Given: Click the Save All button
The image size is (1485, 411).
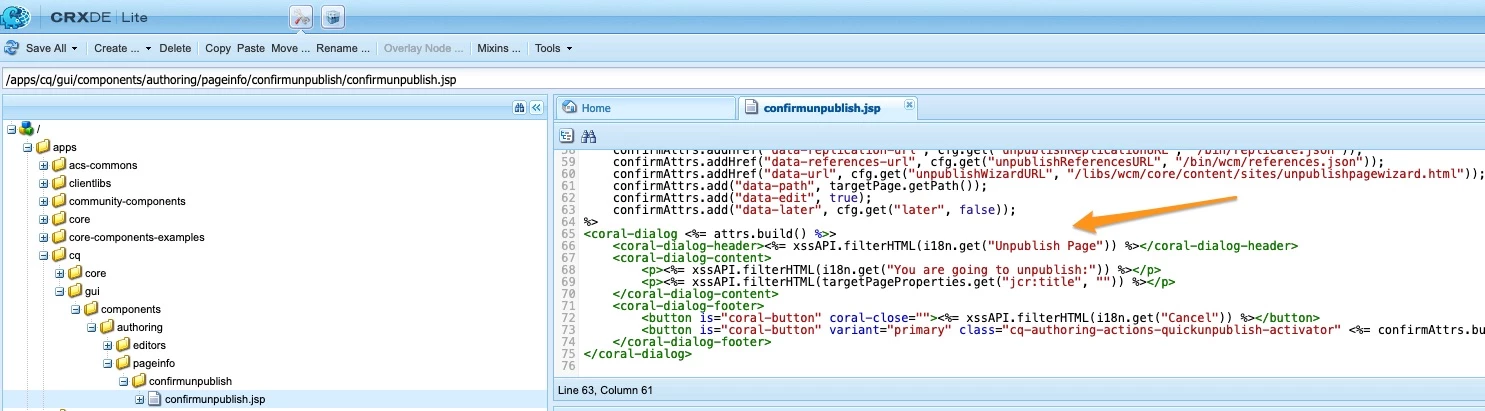Looking at the screenshot, I should click(x=46, y=48).
